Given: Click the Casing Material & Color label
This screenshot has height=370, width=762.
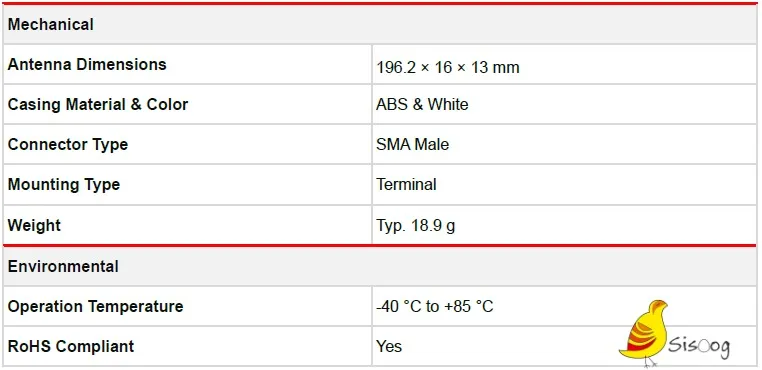Looking at the screenshot, I should click(x=98, y=105).
